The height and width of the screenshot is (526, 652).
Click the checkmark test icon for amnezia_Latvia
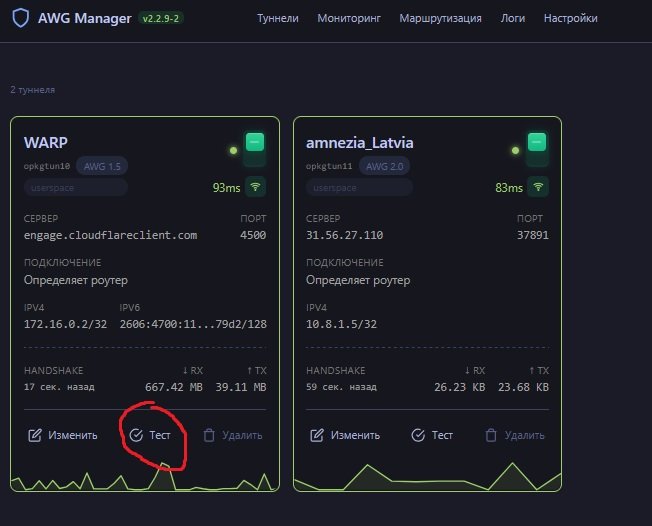pos(418,435)
